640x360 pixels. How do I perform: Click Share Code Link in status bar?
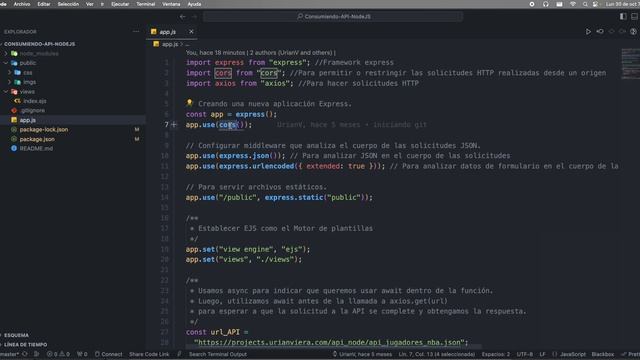click(149, 354)
